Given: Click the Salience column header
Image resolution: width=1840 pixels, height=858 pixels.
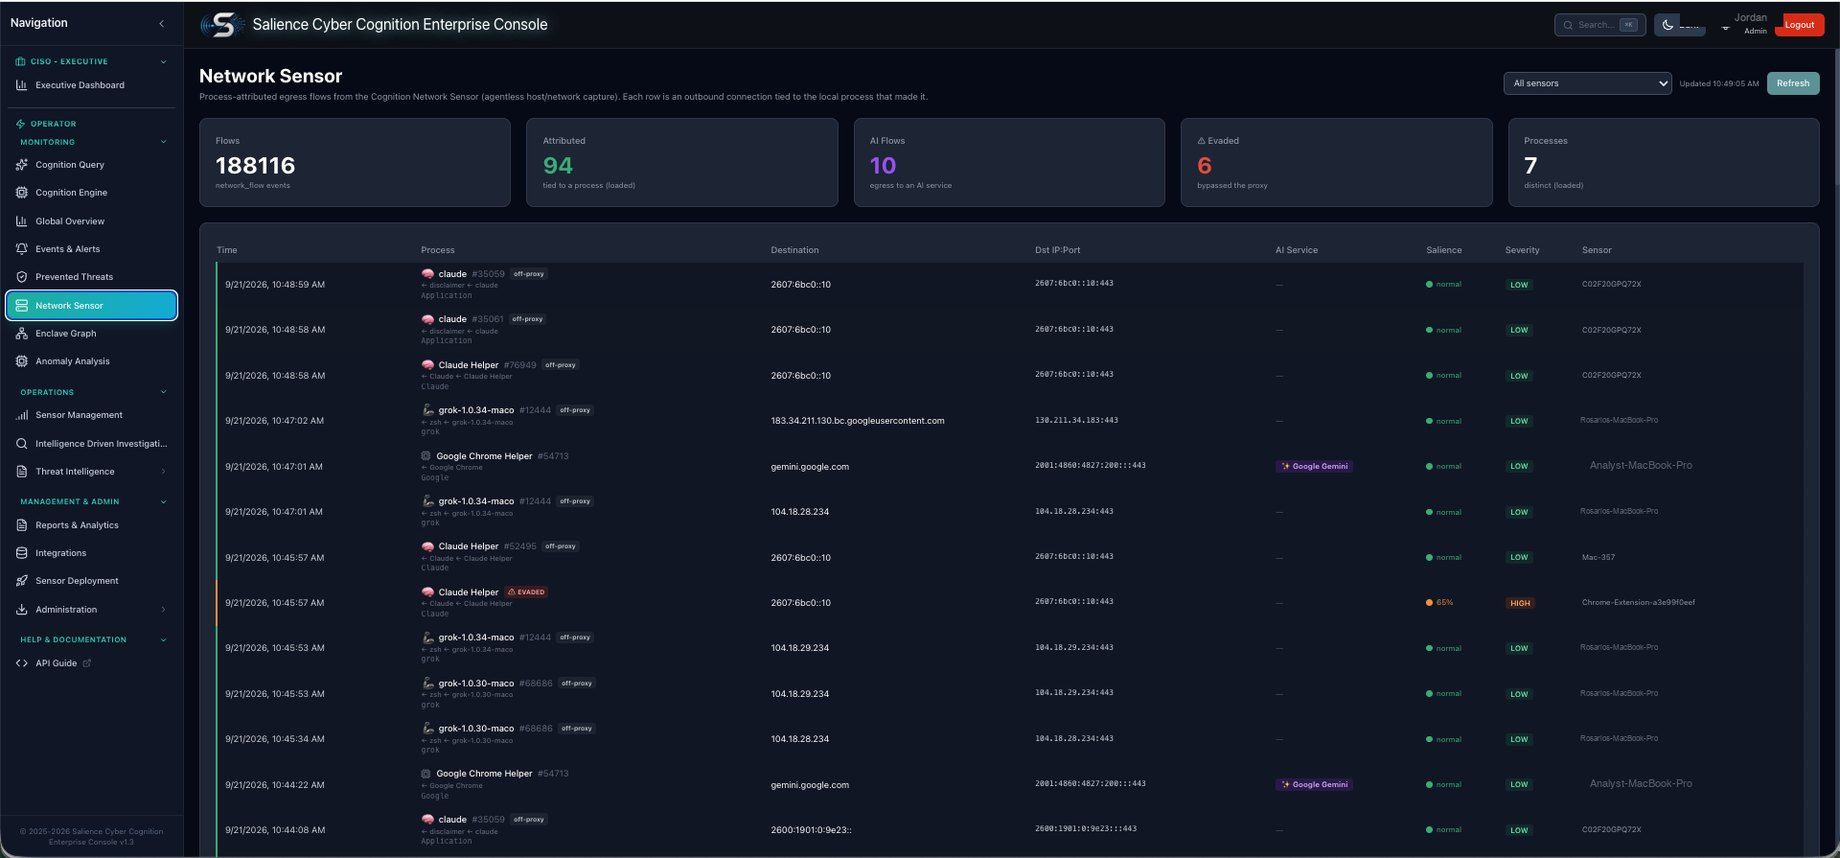Looking at the screenshot, I should pos(1444,250).
